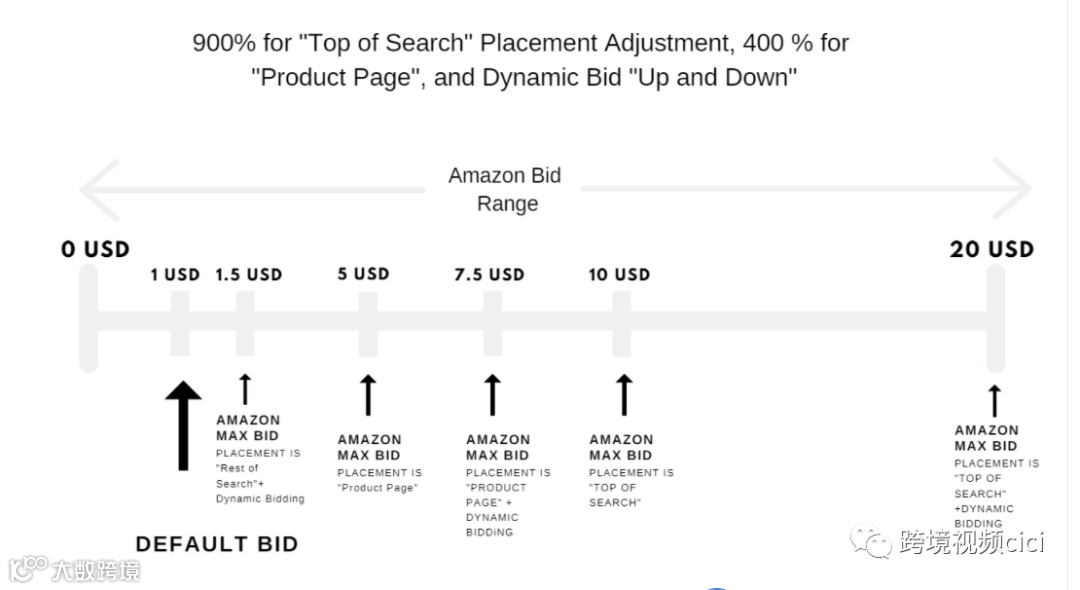The image size is (1080, 590).
Task: Click the up arrow under 20 USD
Action: (x=994, y=401)
